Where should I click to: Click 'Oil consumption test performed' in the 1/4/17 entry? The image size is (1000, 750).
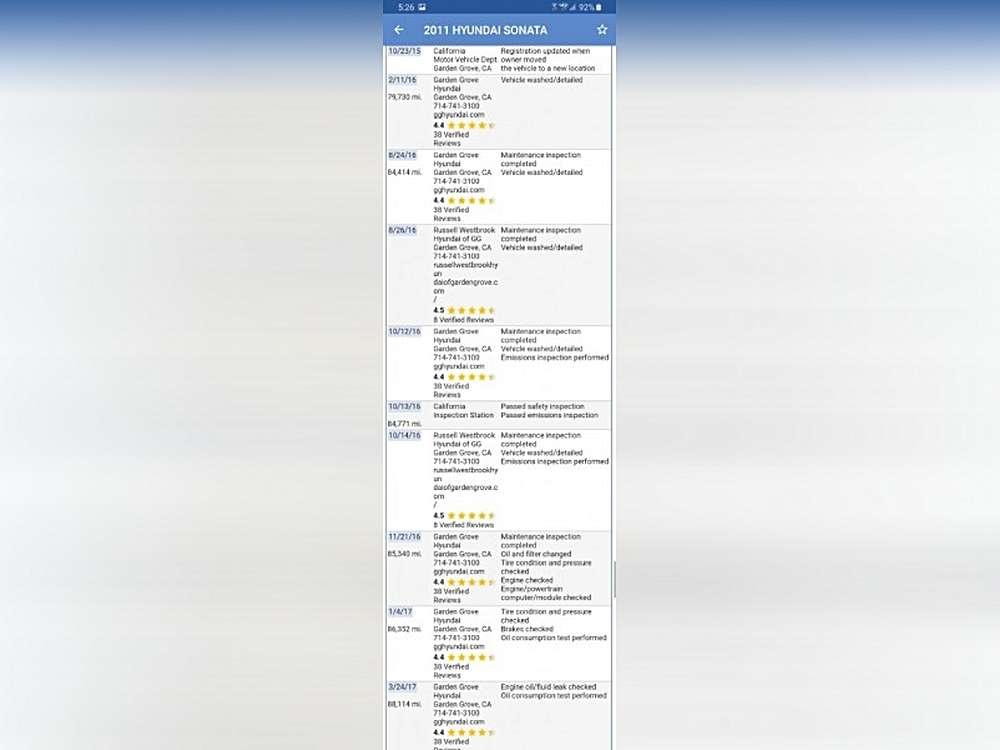[554, 638]
